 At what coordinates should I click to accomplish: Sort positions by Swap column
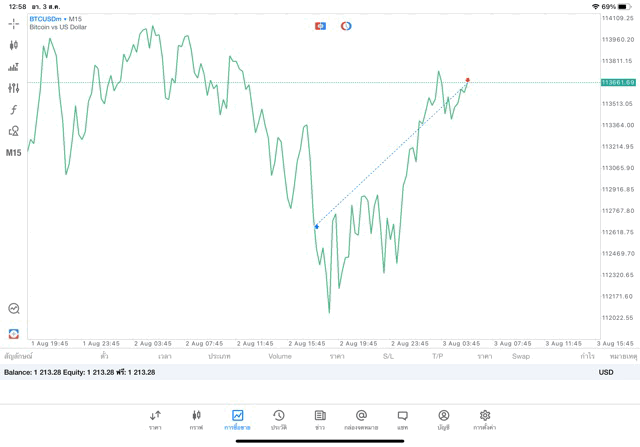click(x=521, y=356)
